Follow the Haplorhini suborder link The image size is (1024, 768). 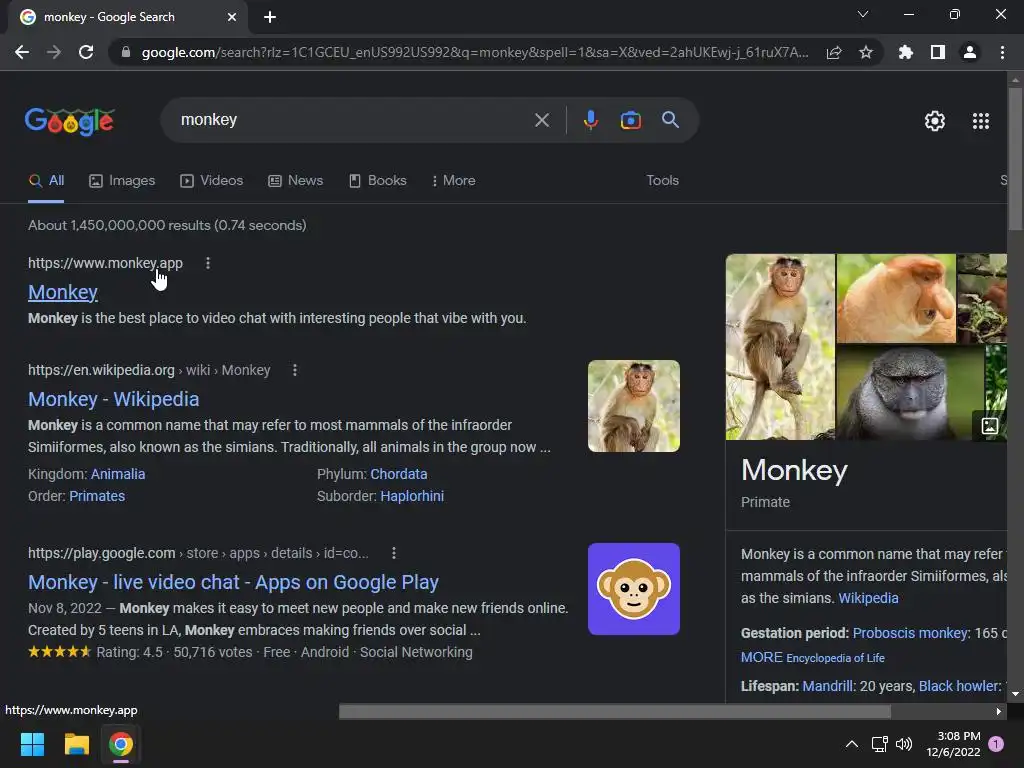tap(412, 496)
